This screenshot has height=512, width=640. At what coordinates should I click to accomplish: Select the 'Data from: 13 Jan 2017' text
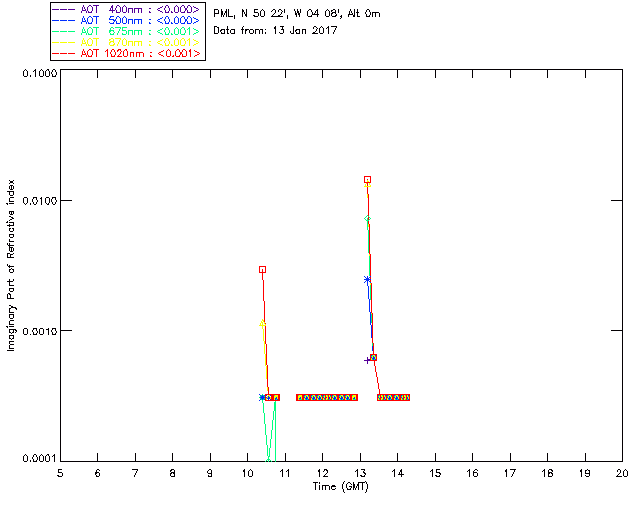click(x=275, y=30)
